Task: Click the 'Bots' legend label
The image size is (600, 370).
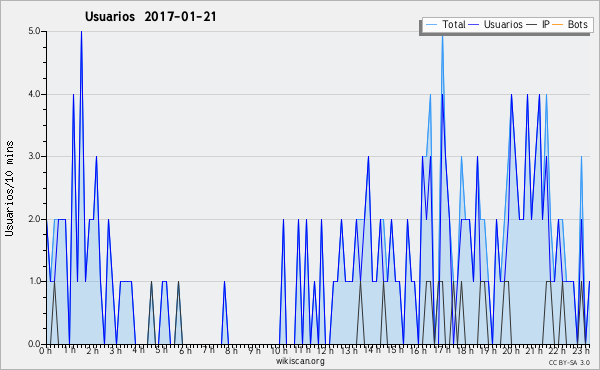Action: tap(577, 24)
